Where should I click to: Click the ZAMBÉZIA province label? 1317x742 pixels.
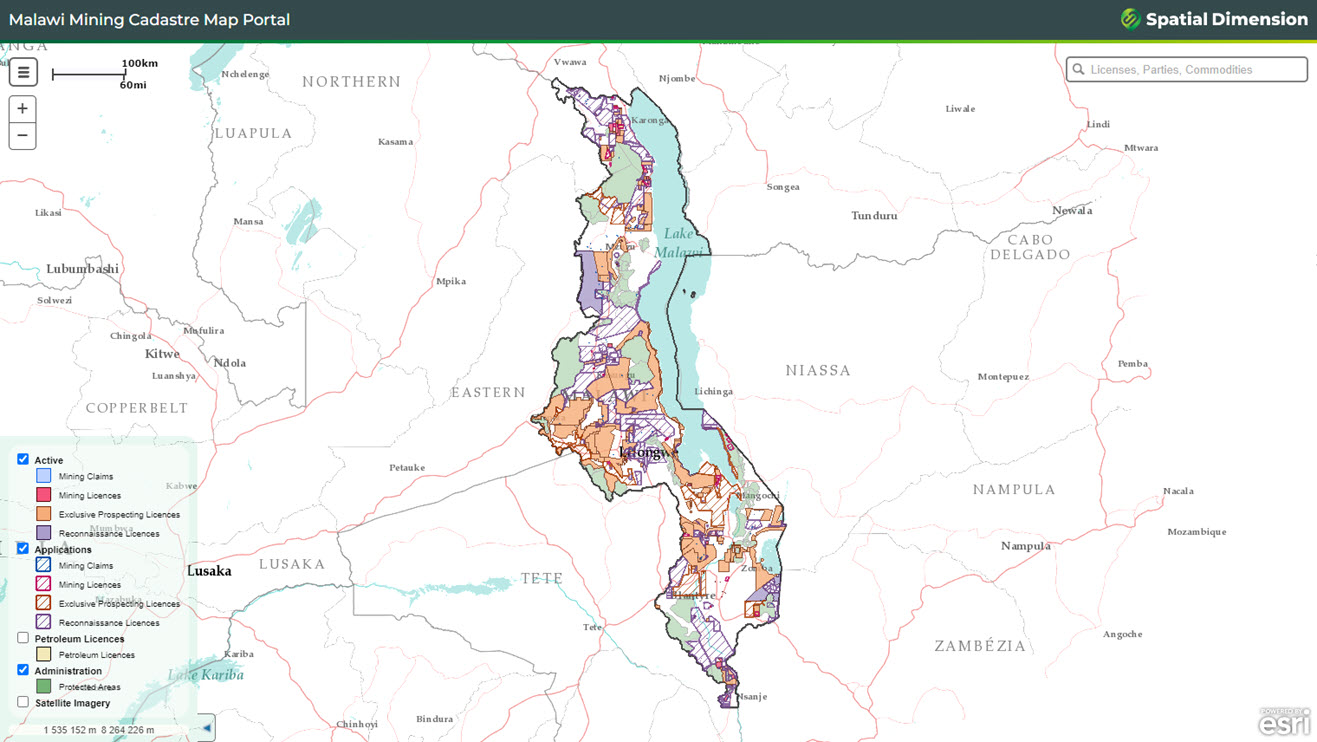(980, 646)
